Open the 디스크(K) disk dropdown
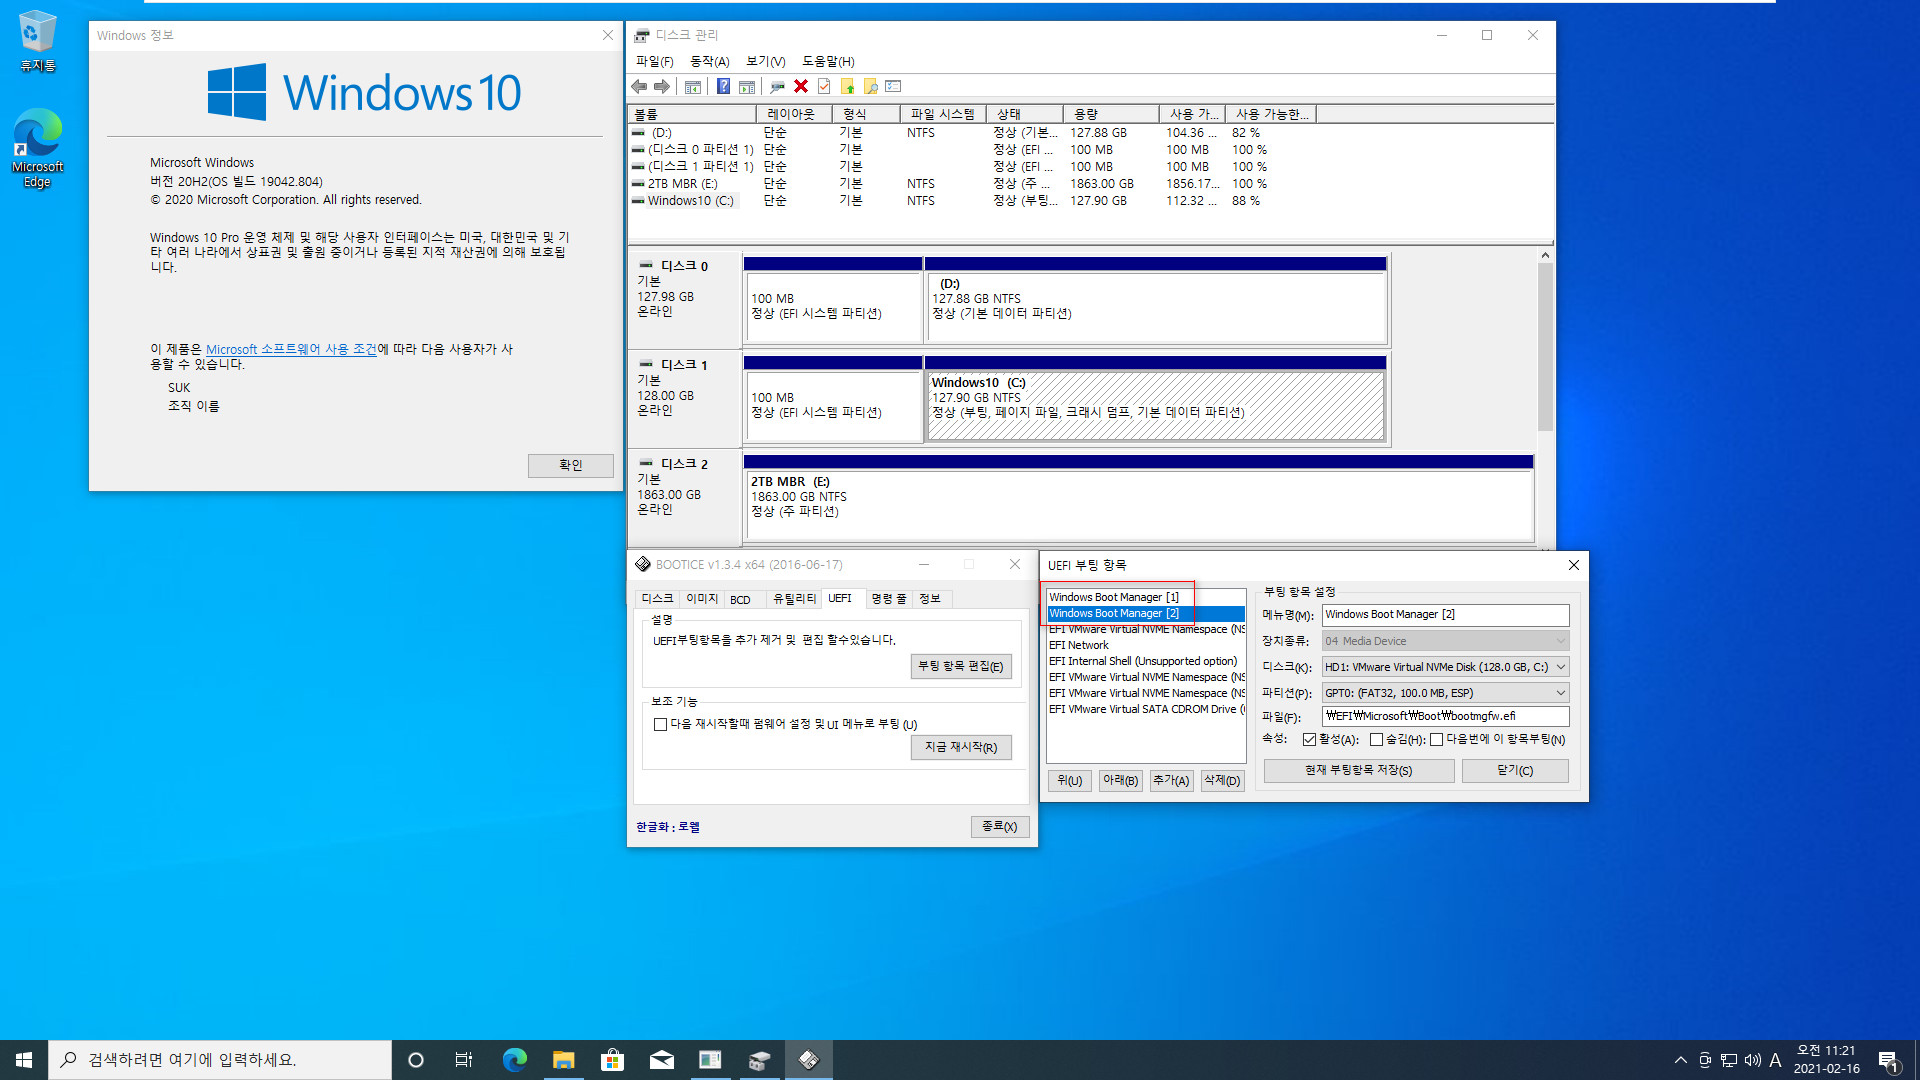Screen dimensions: 1920x1080 1445,667
